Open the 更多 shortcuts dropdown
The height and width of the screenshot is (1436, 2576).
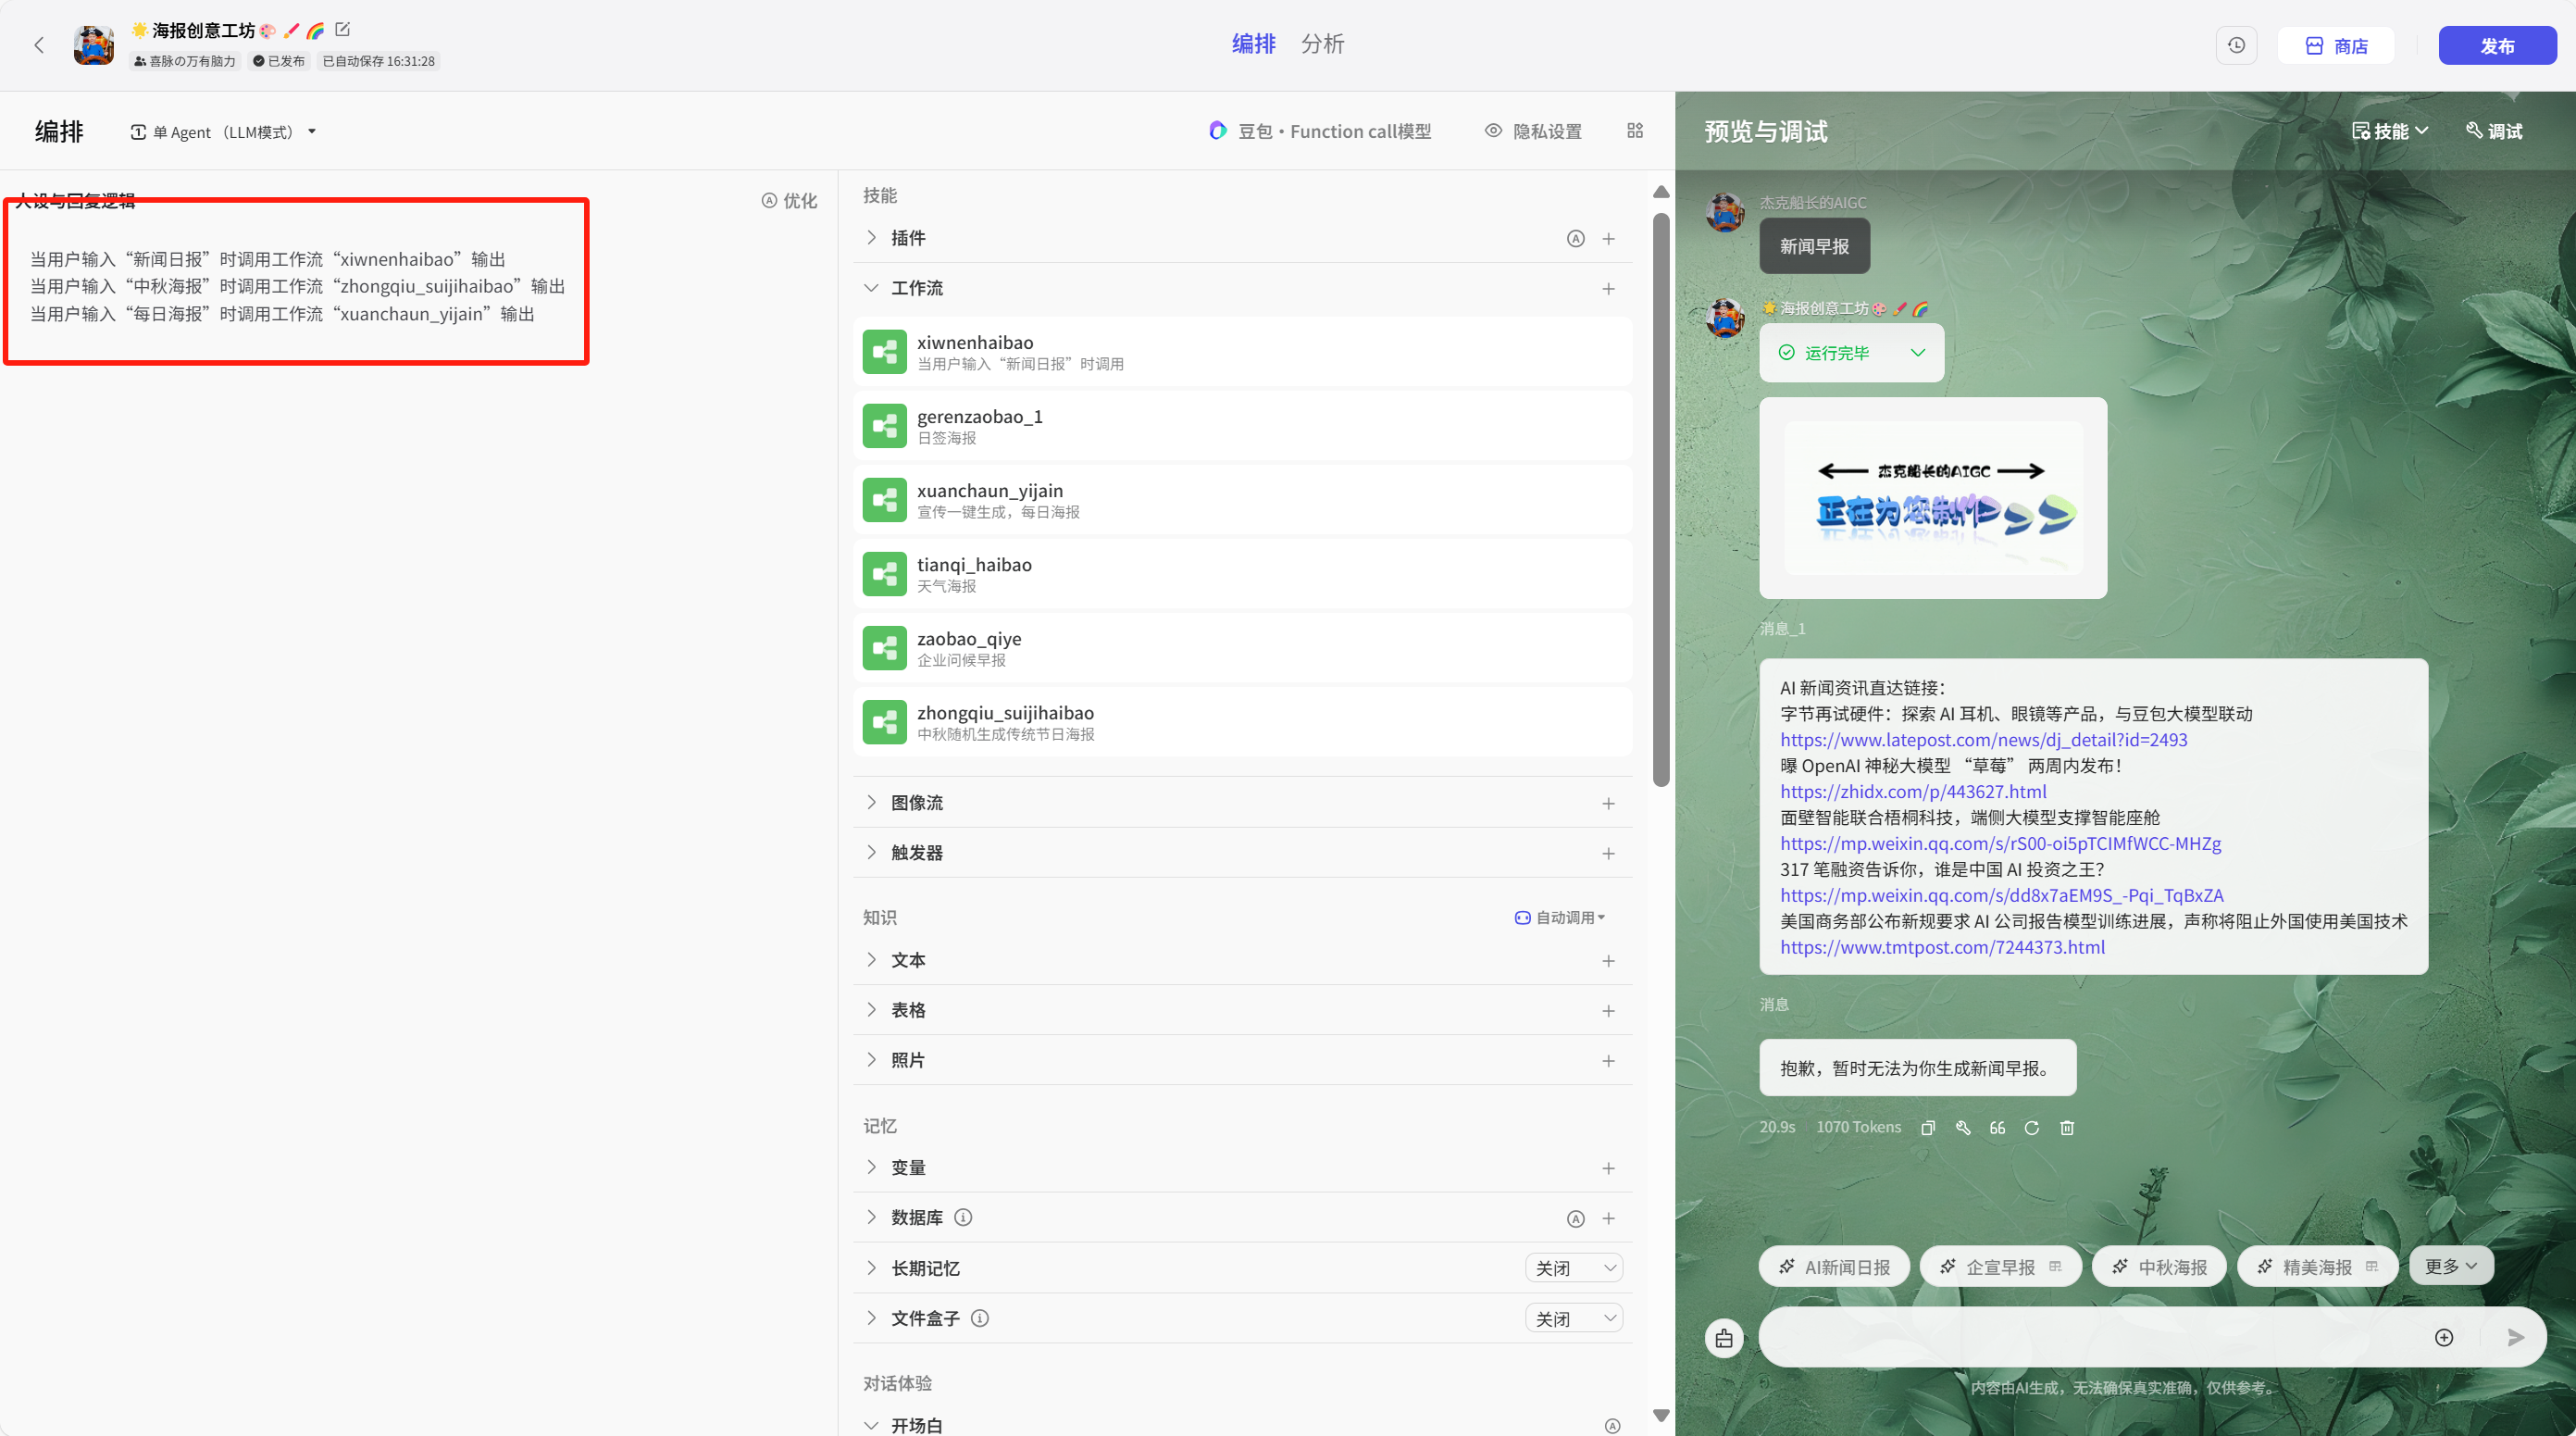pyautogui.click(x=2451, y=1265)
